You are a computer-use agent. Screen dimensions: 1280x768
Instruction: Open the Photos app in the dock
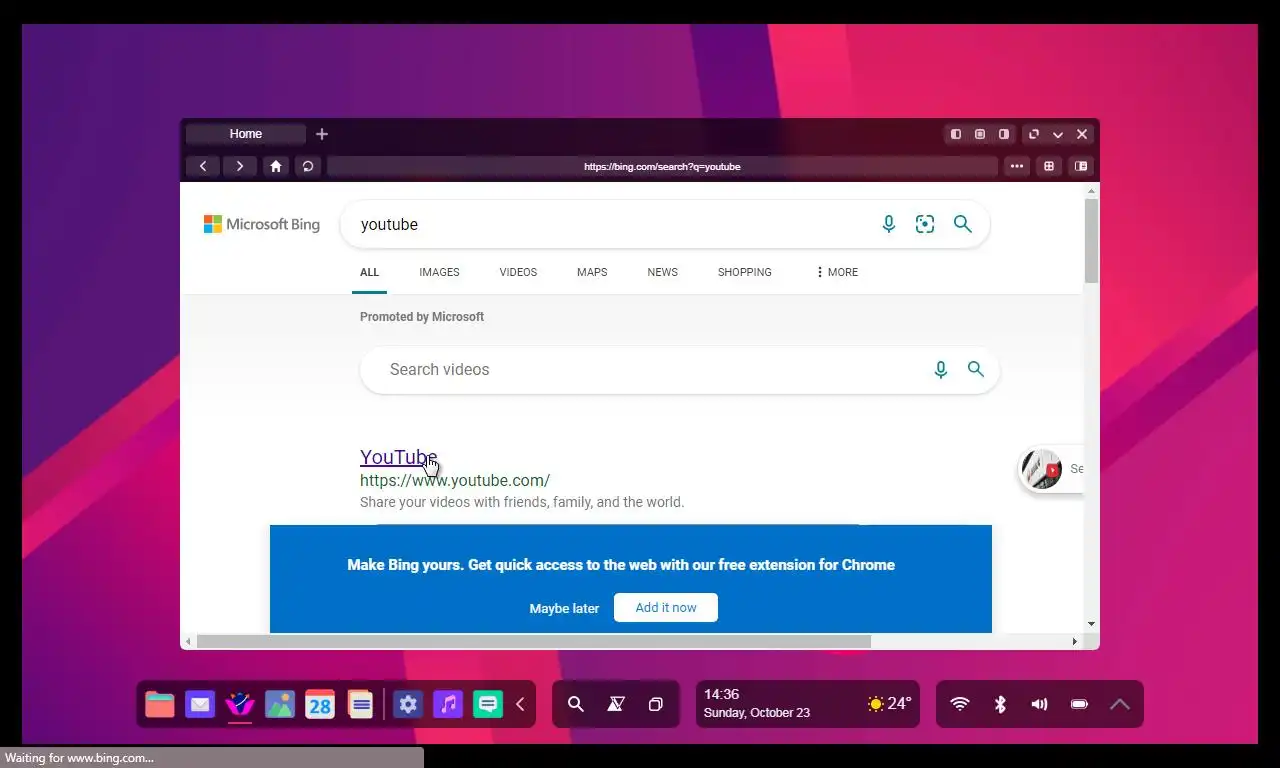pos(280,705)
